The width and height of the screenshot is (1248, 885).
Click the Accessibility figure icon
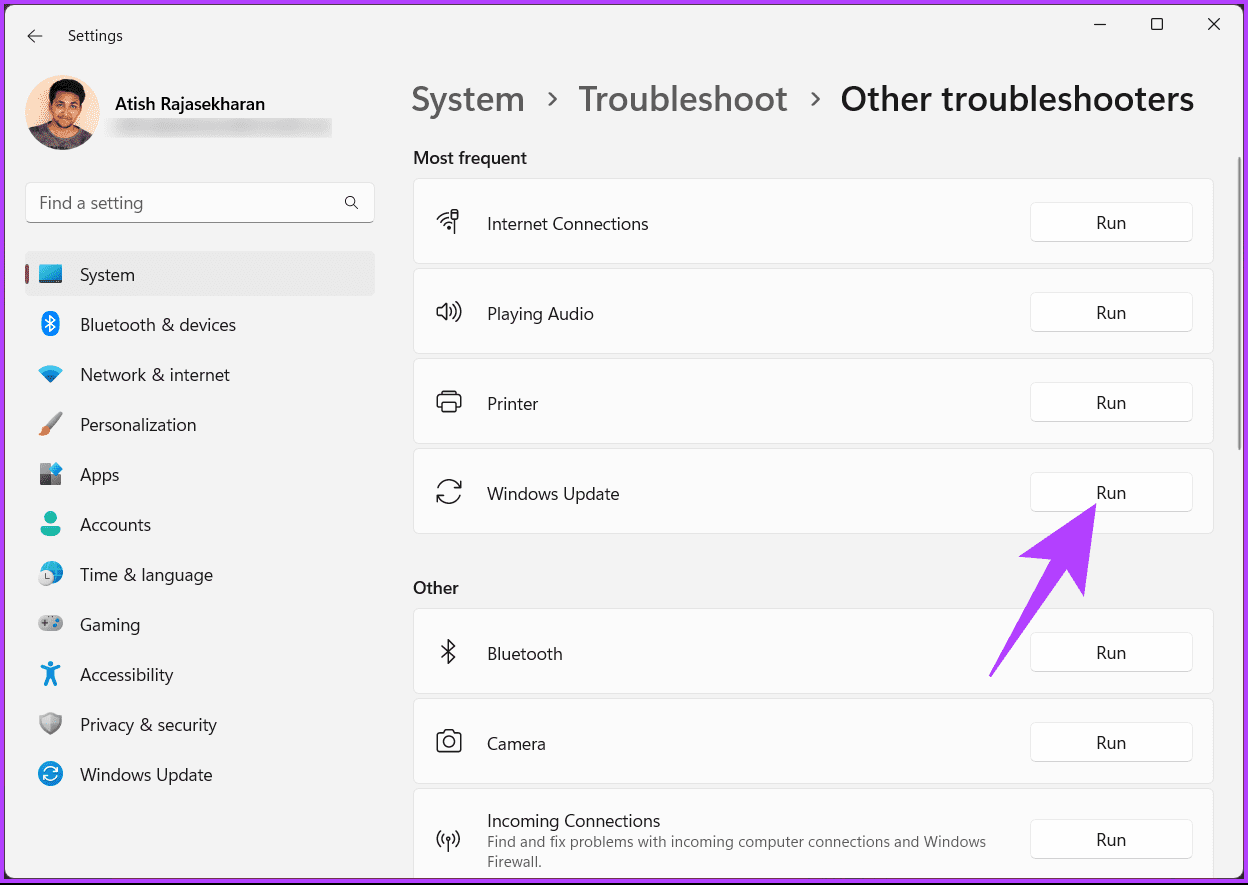click(x=50, y=674)
